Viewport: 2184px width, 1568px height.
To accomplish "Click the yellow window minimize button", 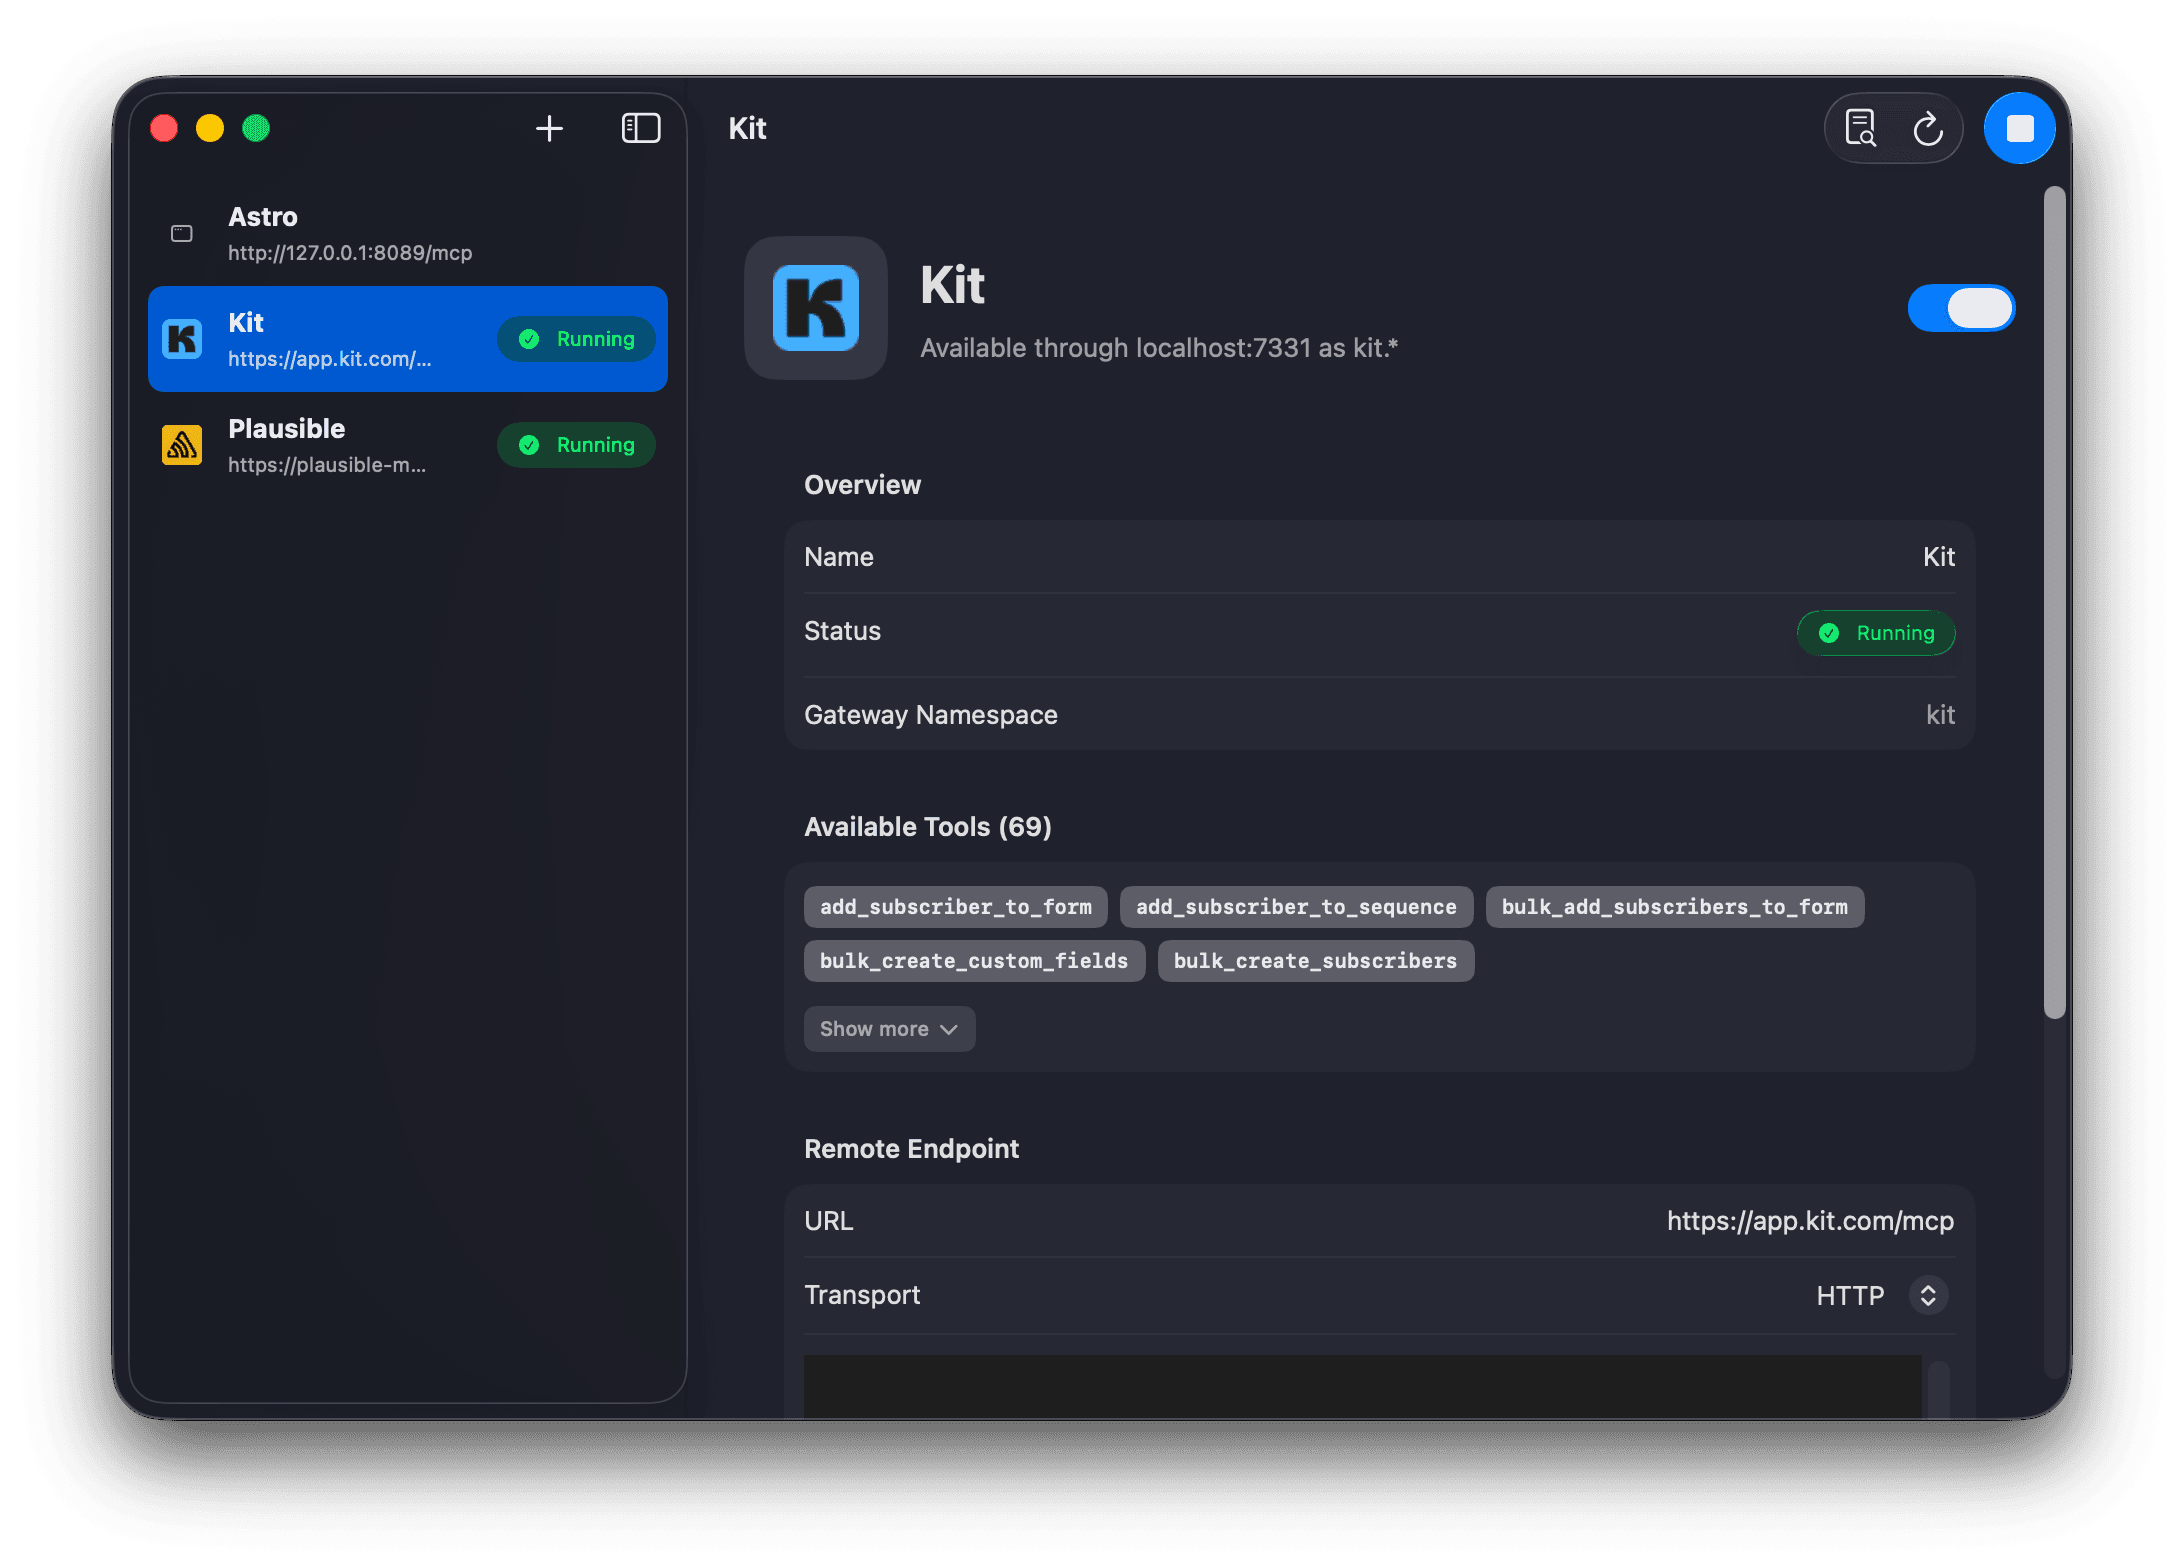I will 210,128.
